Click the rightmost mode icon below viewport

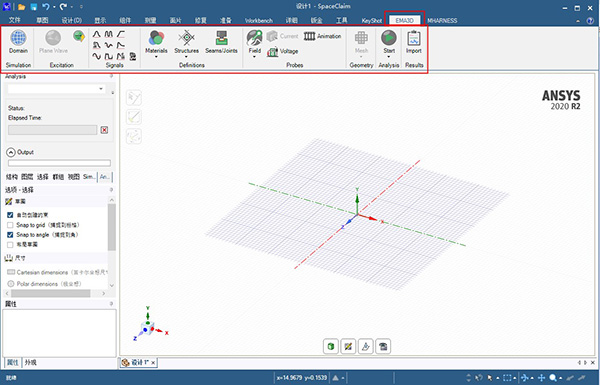pyautogui.click(x=383, y=347)
